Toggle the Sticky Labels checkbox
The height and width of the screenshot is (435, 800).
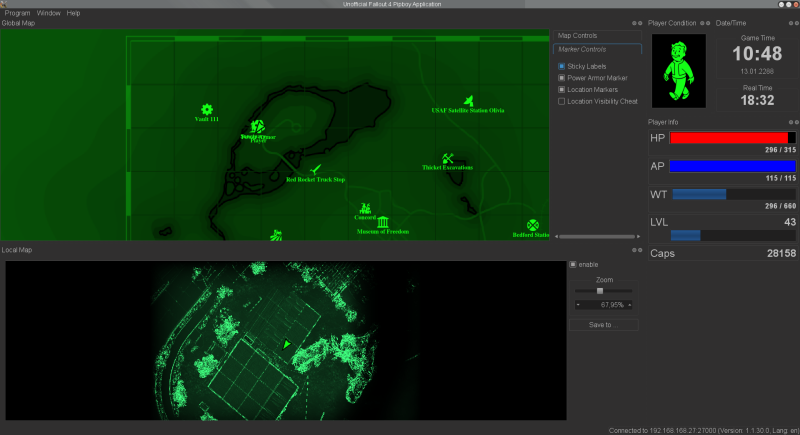coord(561,66)
